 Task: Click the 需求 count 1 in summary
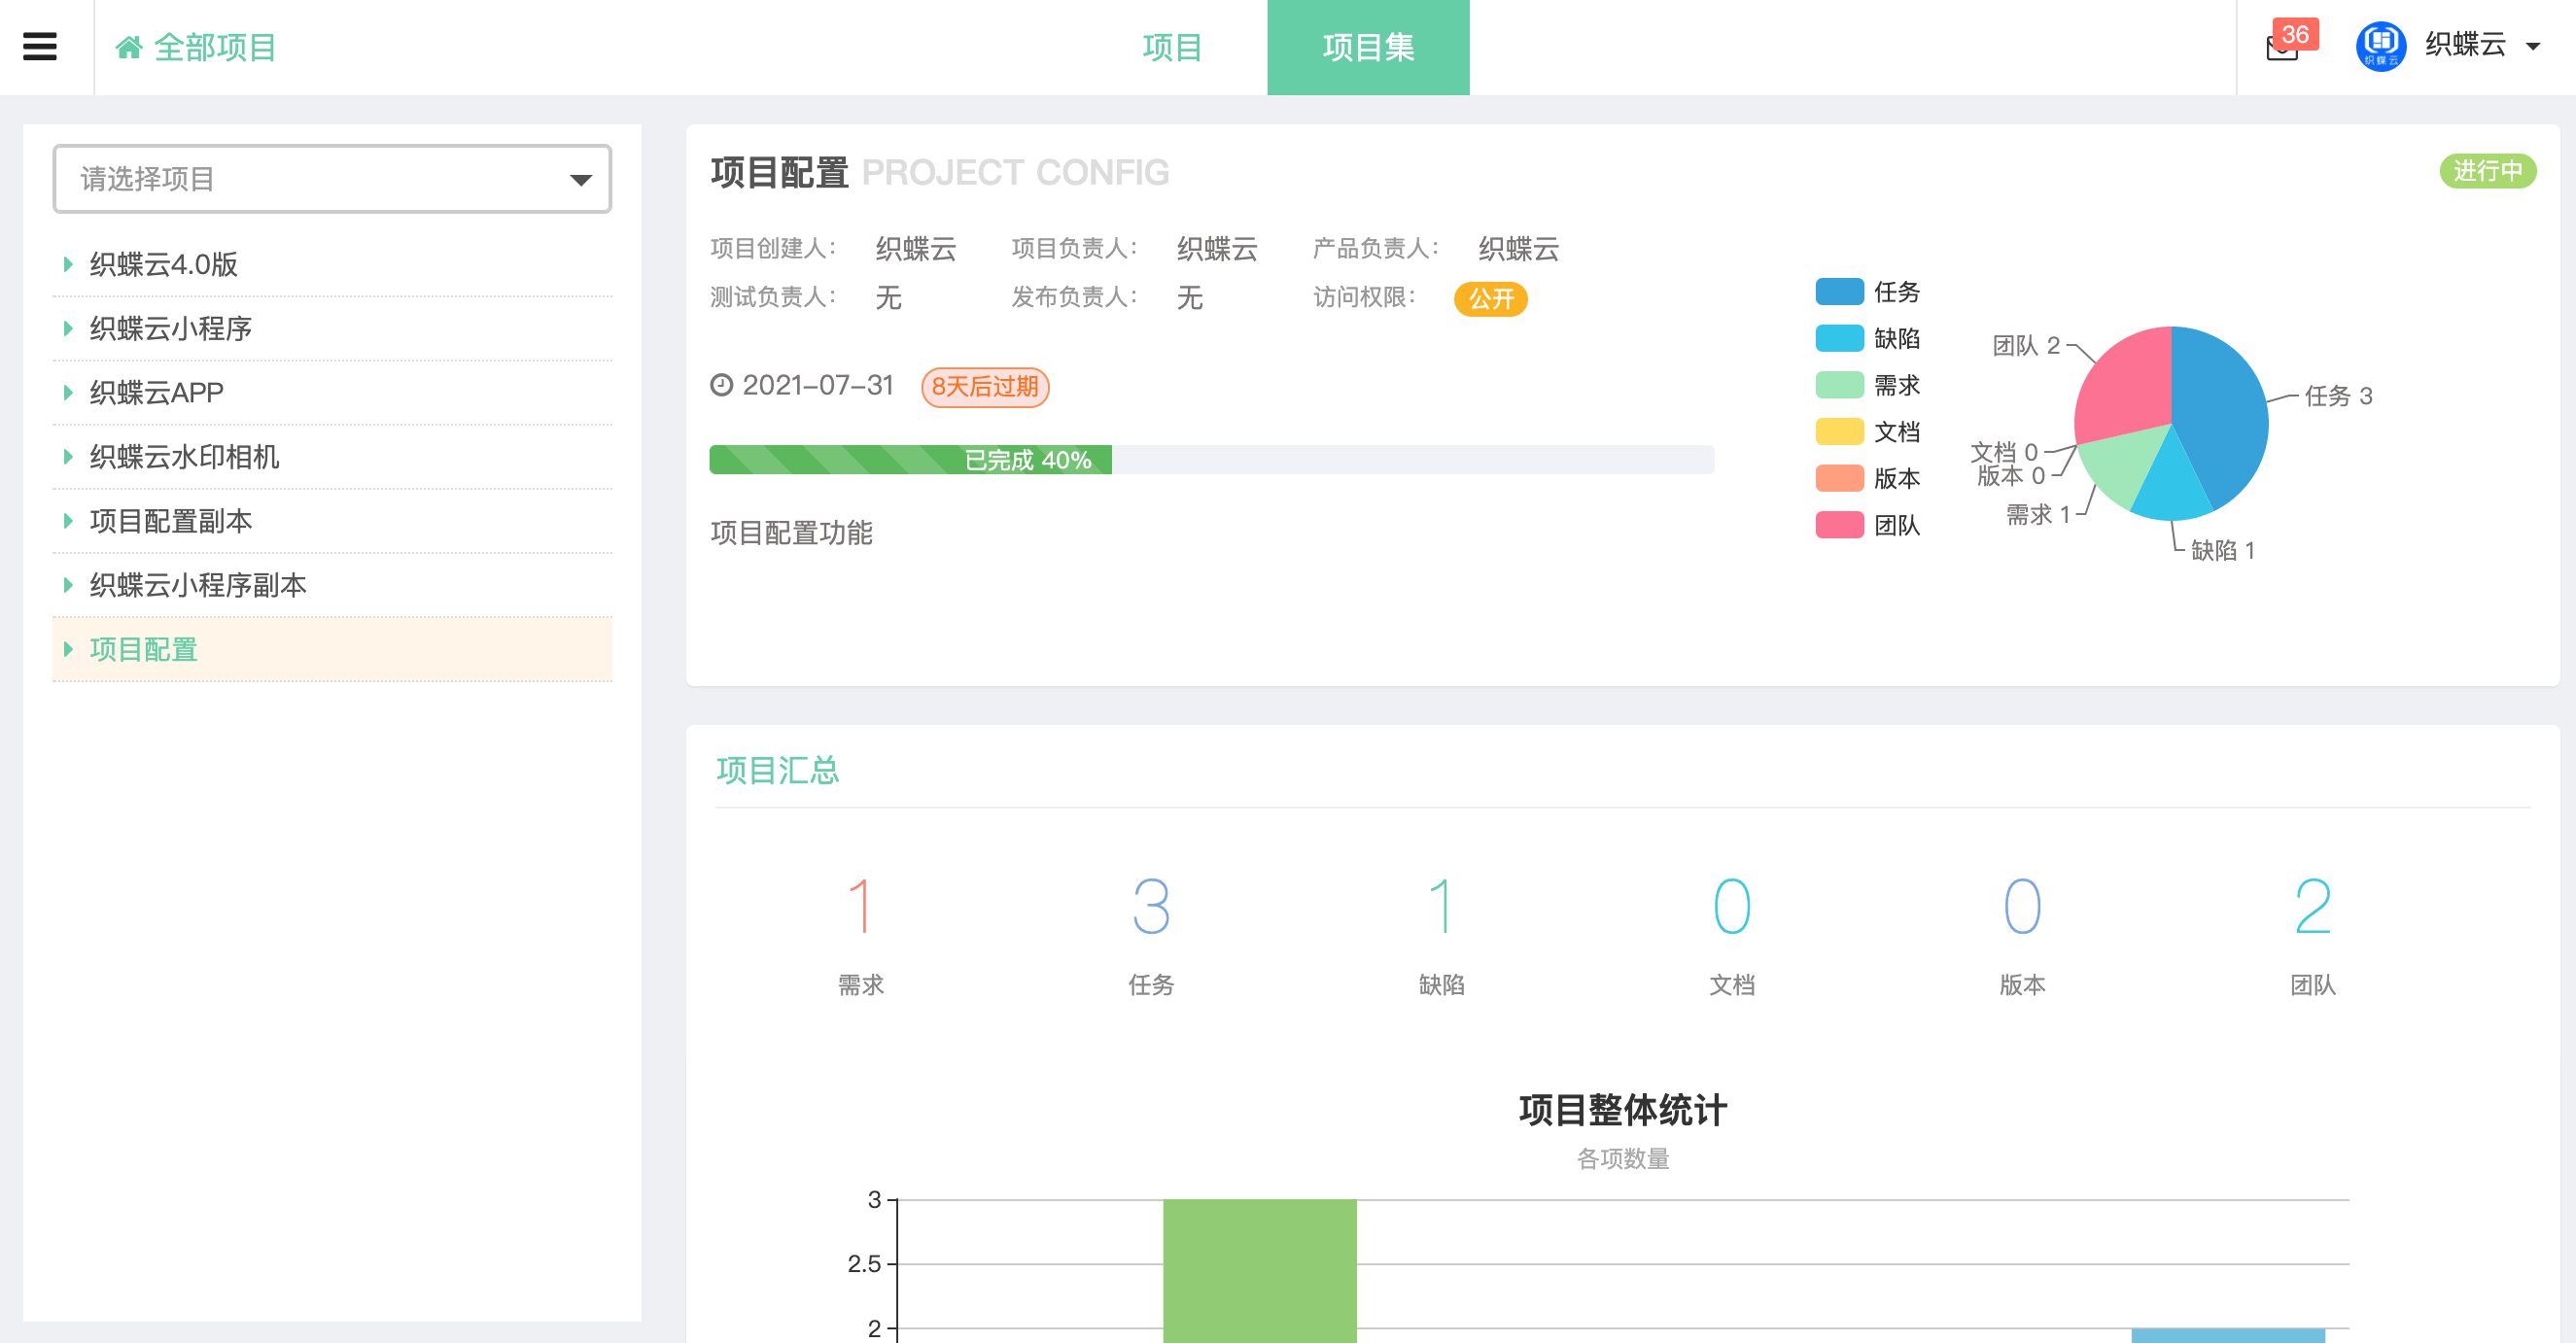click(x=860, y=906)
